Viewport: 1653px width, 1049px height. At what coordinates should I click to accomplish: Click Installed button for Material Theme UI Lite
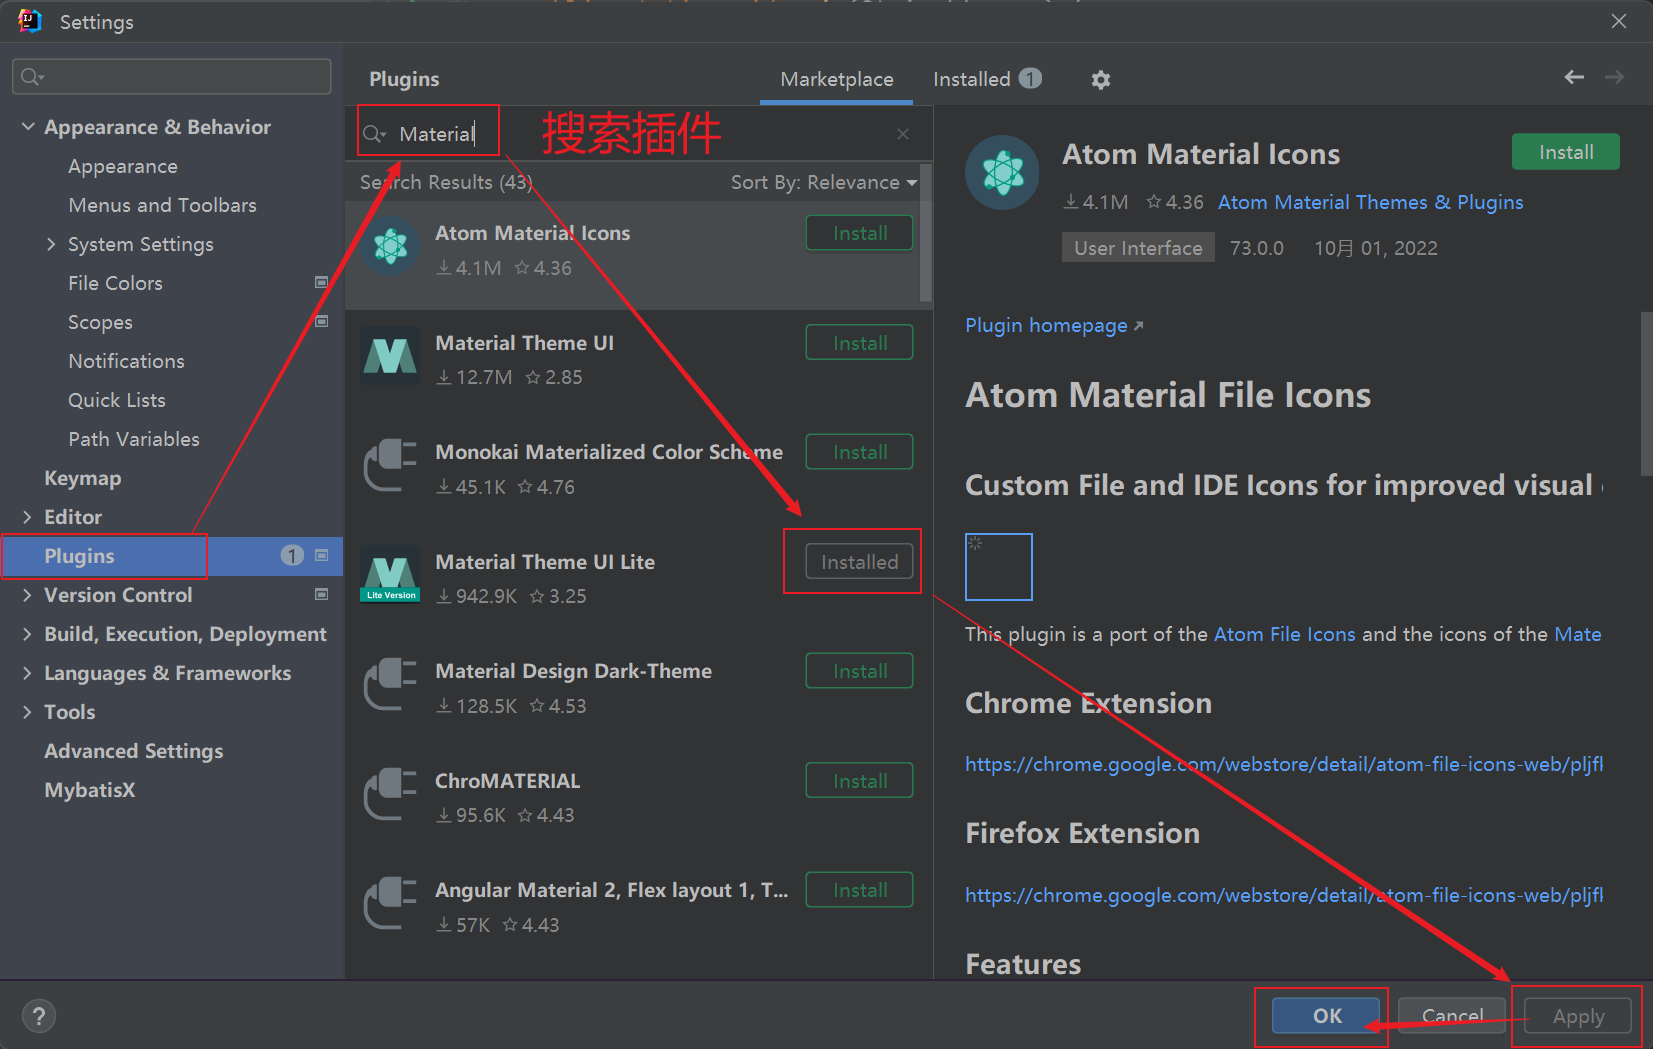tap(860, 562)
